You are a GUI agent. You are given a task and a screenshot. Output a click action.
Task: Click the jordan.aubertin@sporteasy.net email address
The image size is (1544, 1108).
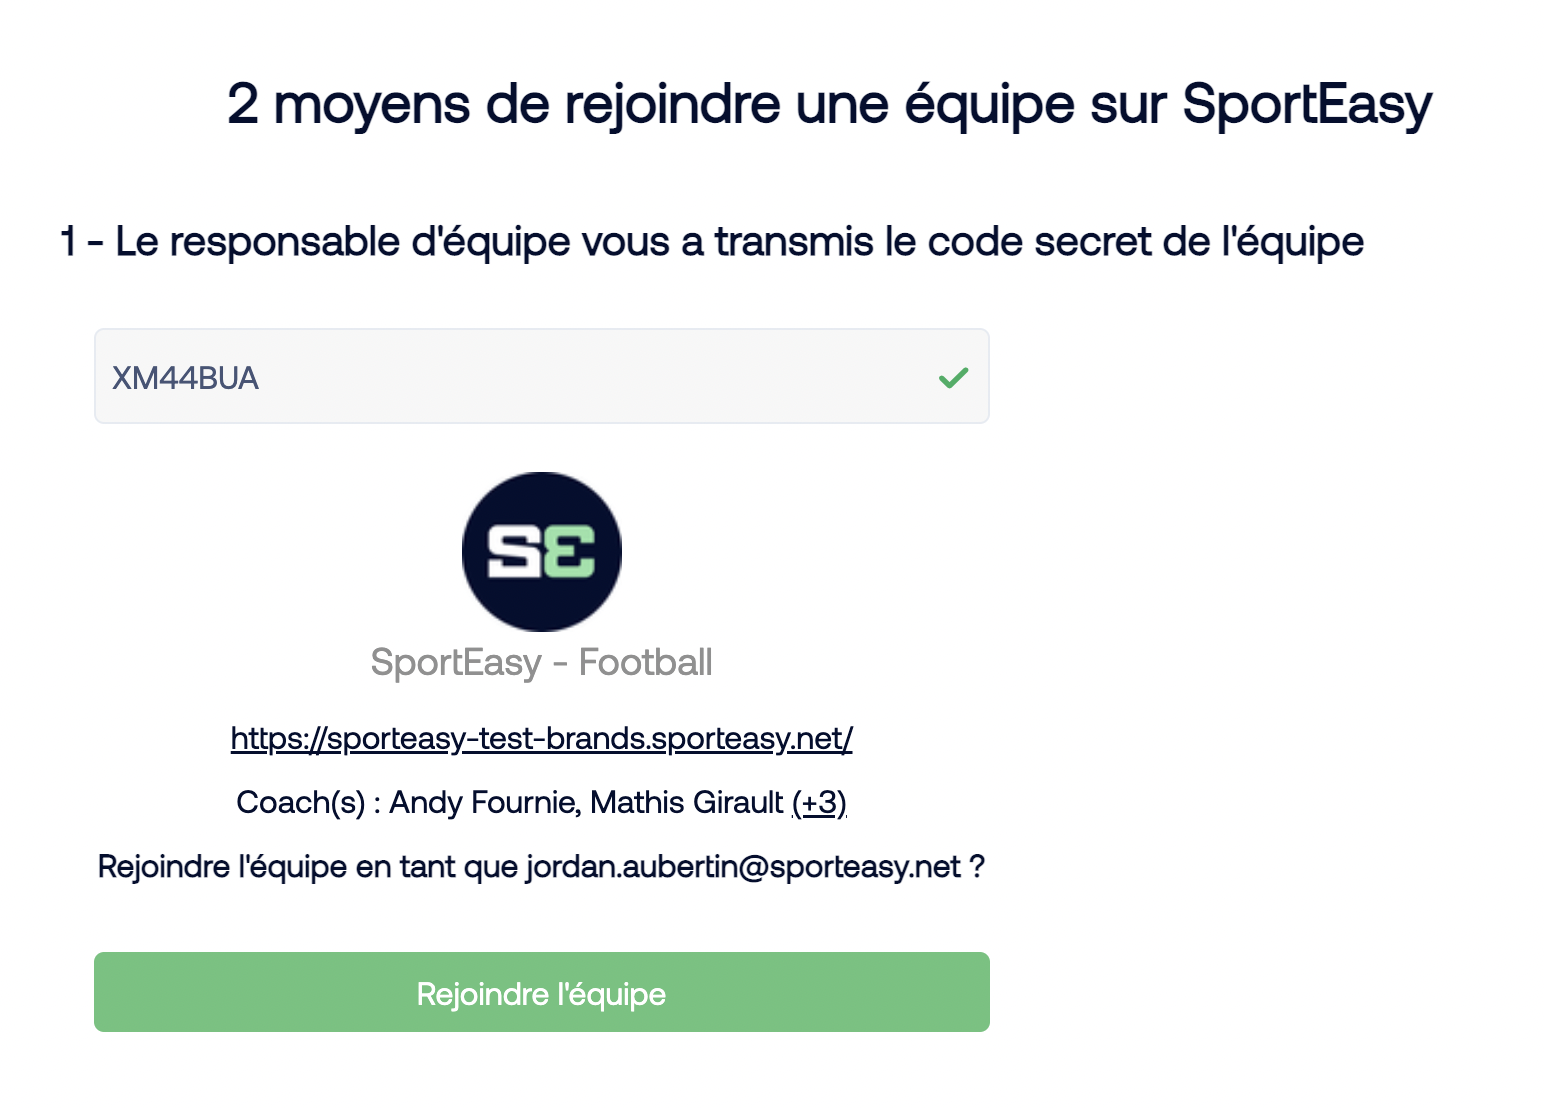click(744, 867)
